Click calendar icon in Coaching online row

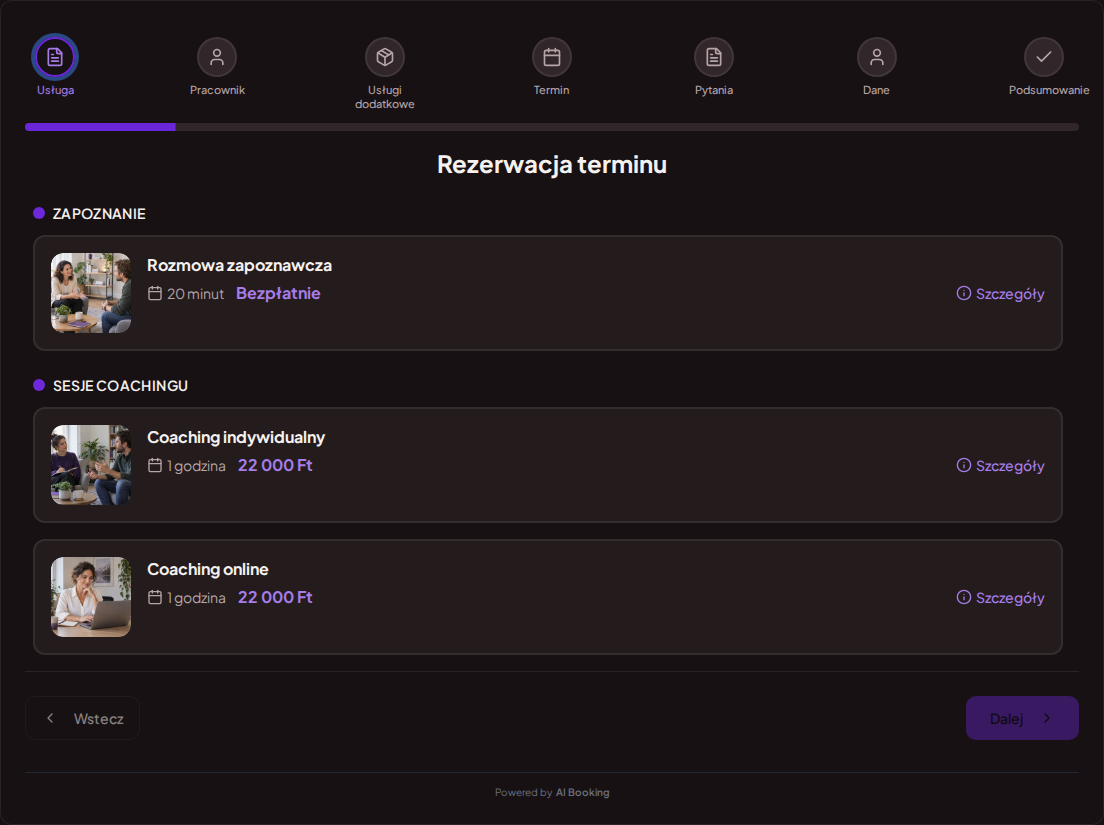[155, 597]
